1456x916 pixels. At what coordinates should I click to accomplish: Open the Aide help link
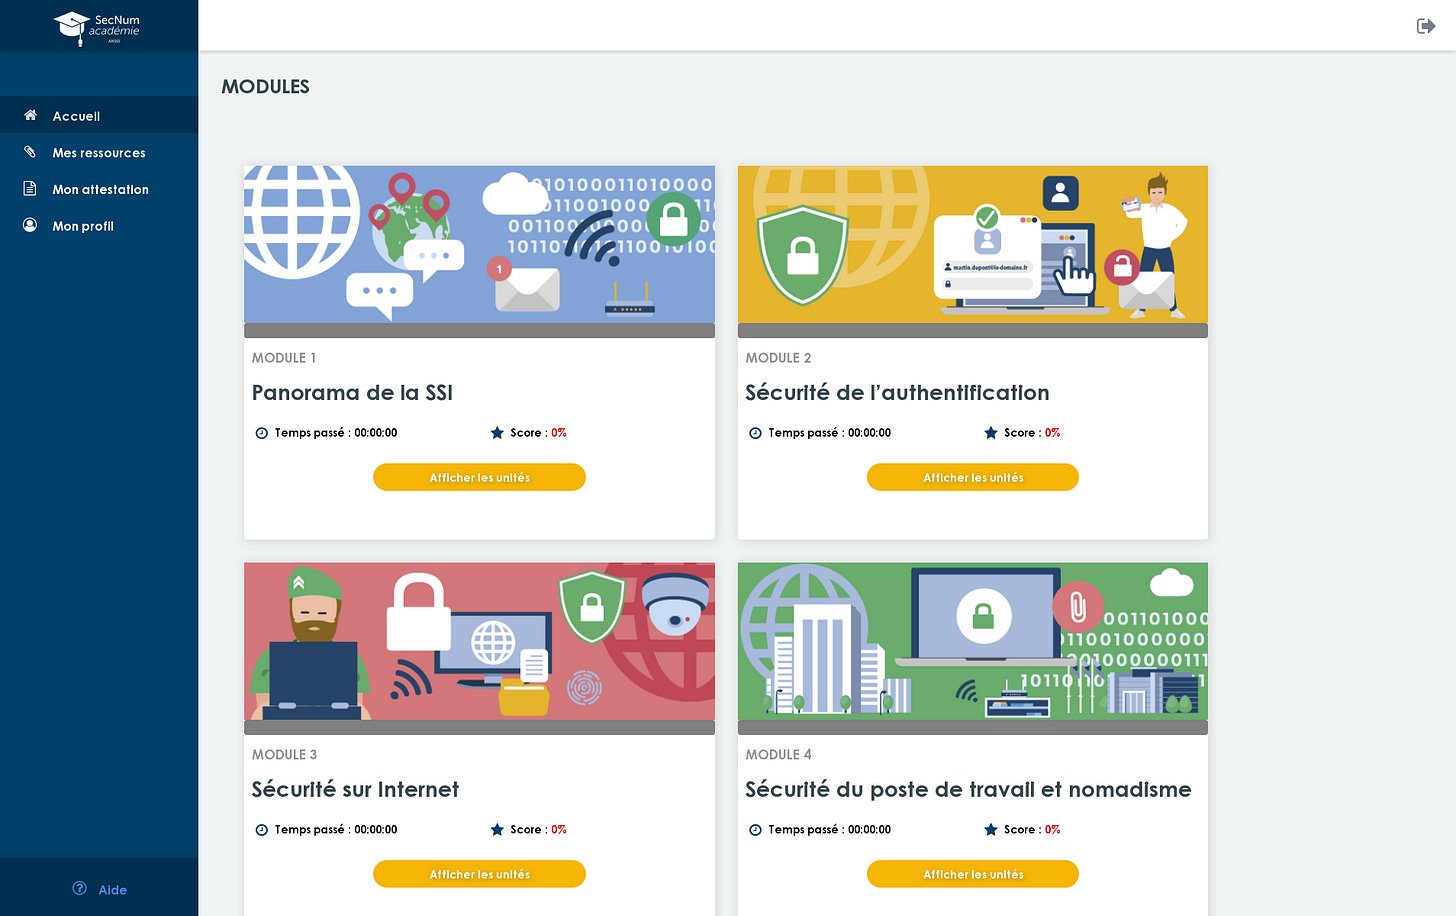click(112, 890)
